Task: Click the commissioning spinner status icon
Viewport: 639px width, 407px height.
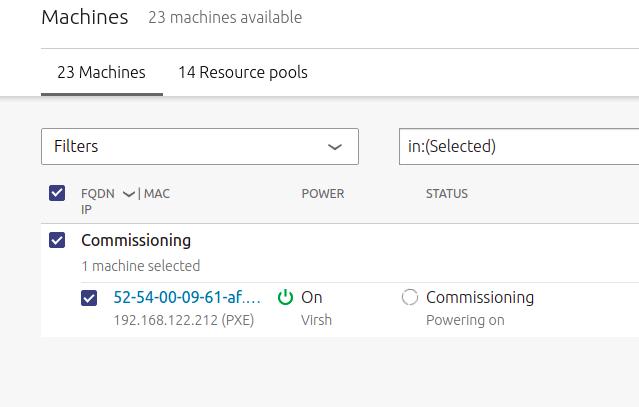Action: 410,297
